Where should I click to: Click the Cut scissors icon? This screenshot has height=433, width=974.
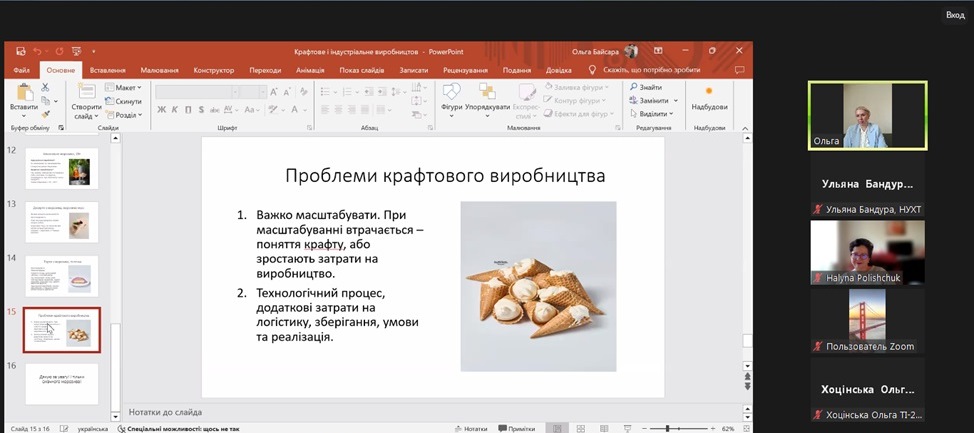45,88
